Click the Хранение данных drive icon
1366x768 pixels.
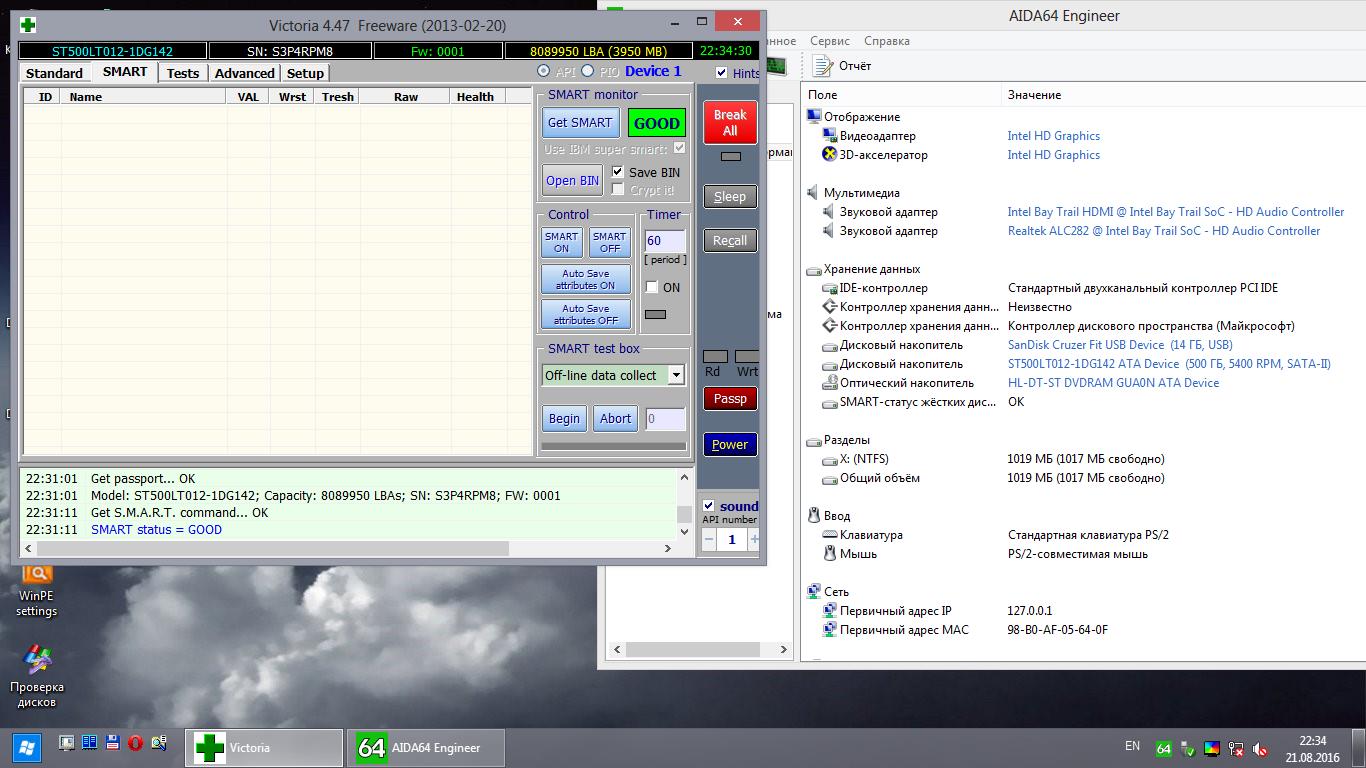(x=814, y=269)
